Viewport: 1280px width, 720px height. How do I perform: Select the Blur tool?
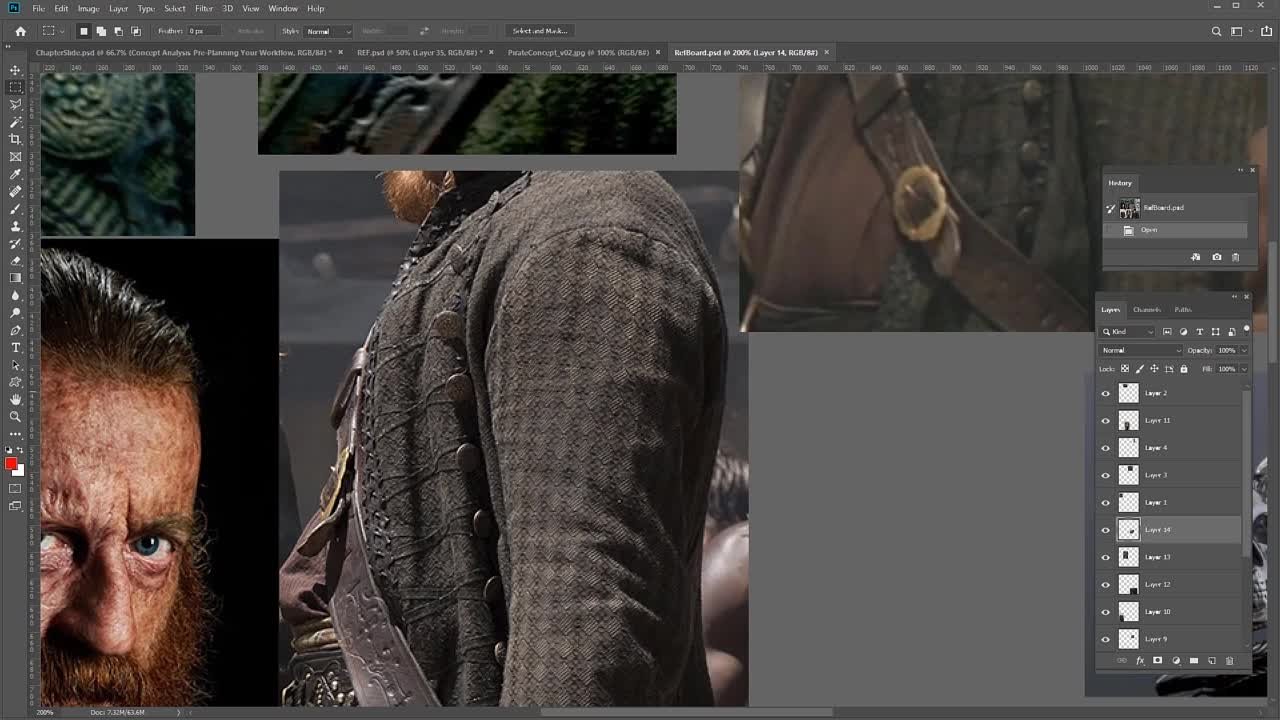pyautogui.click(x=15, y=295)
